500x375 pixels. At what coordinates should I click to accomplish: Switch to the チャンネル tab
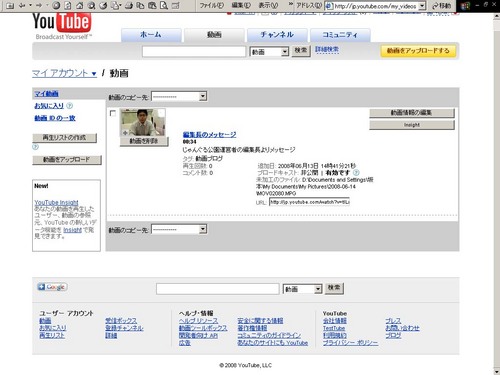tap(277, 35)
